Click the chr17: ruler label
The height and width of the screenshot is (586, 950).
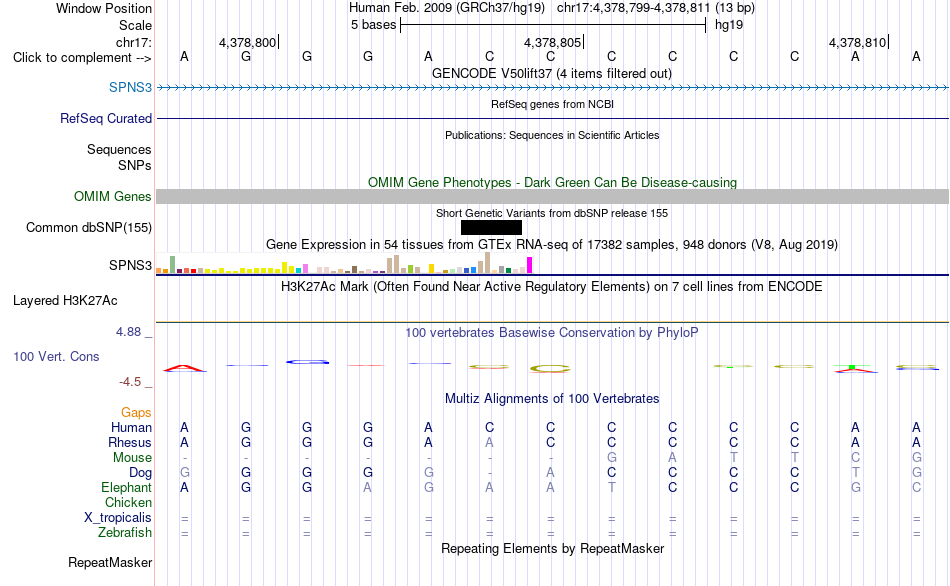coord(134,42)
